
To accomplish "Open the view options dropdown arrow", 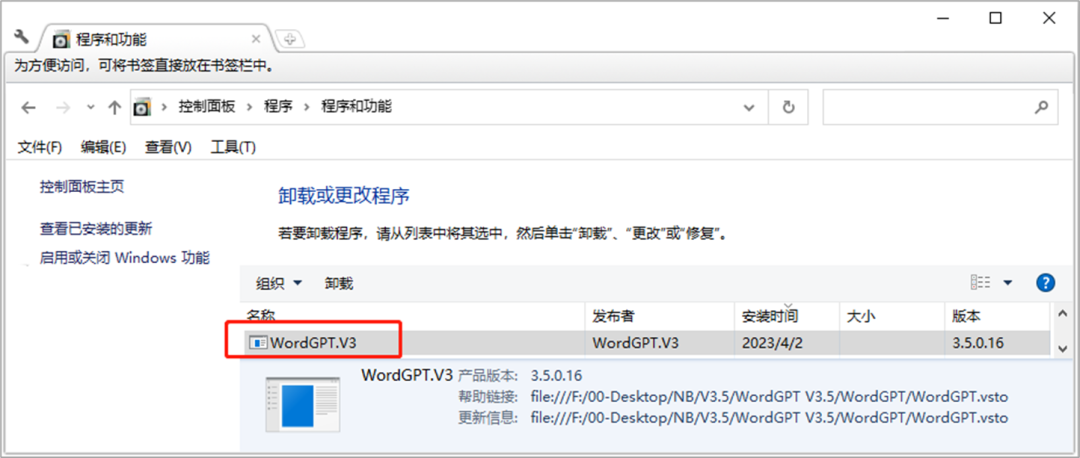I will 1008,282.
